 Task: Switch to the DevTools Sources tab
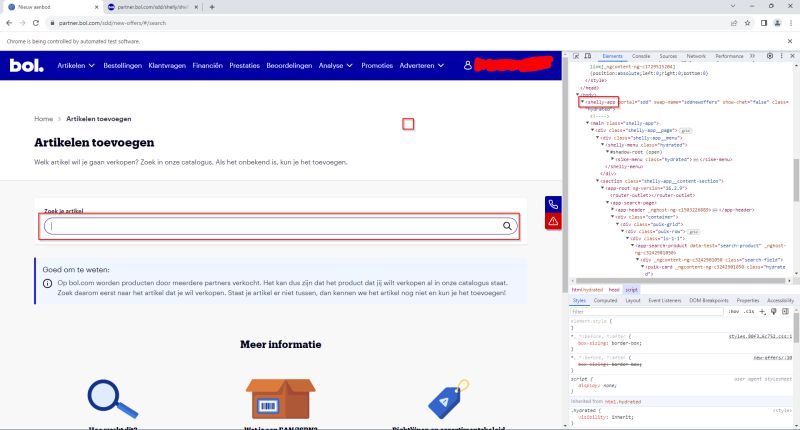click(x=668, y=56)
